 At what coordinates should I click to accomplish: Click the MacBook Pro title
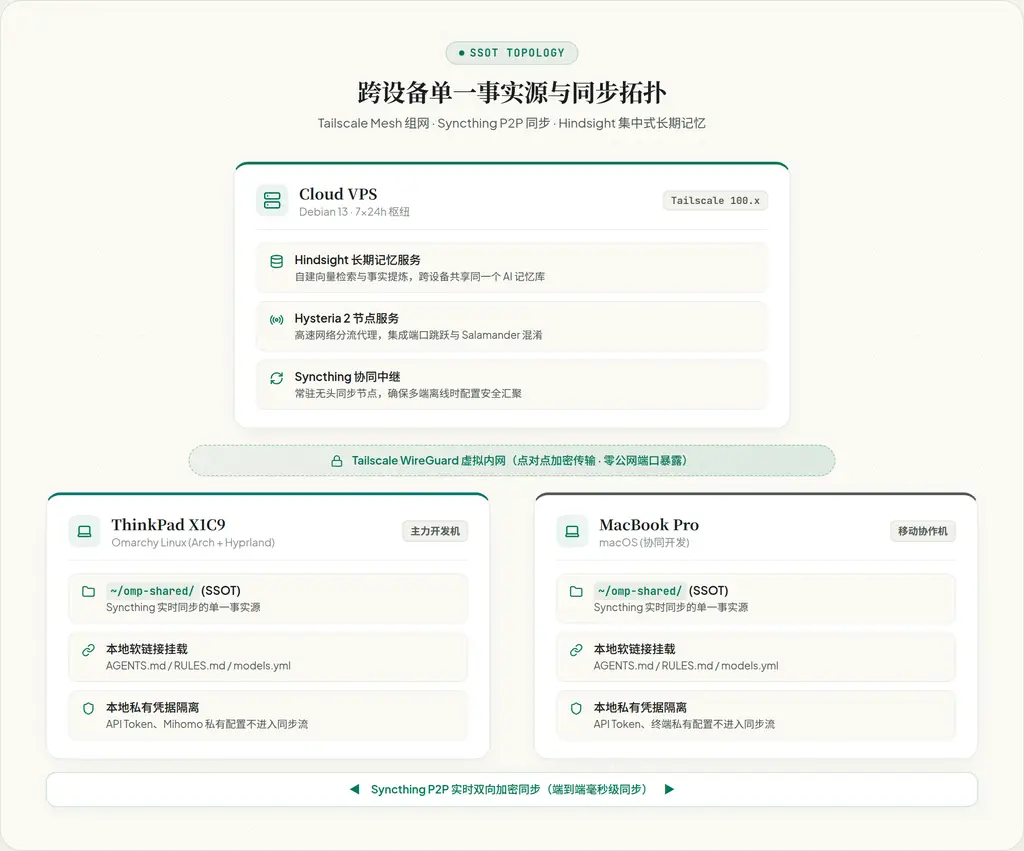click(649, 524)
